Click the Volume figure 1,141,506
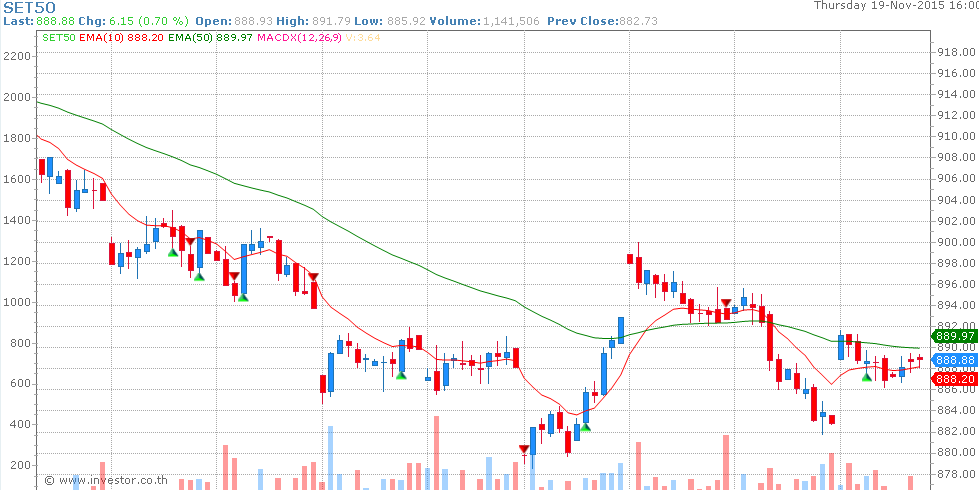The width and height of the screenshot is (979, 490). pyautogui.click(x=511, y=21)
